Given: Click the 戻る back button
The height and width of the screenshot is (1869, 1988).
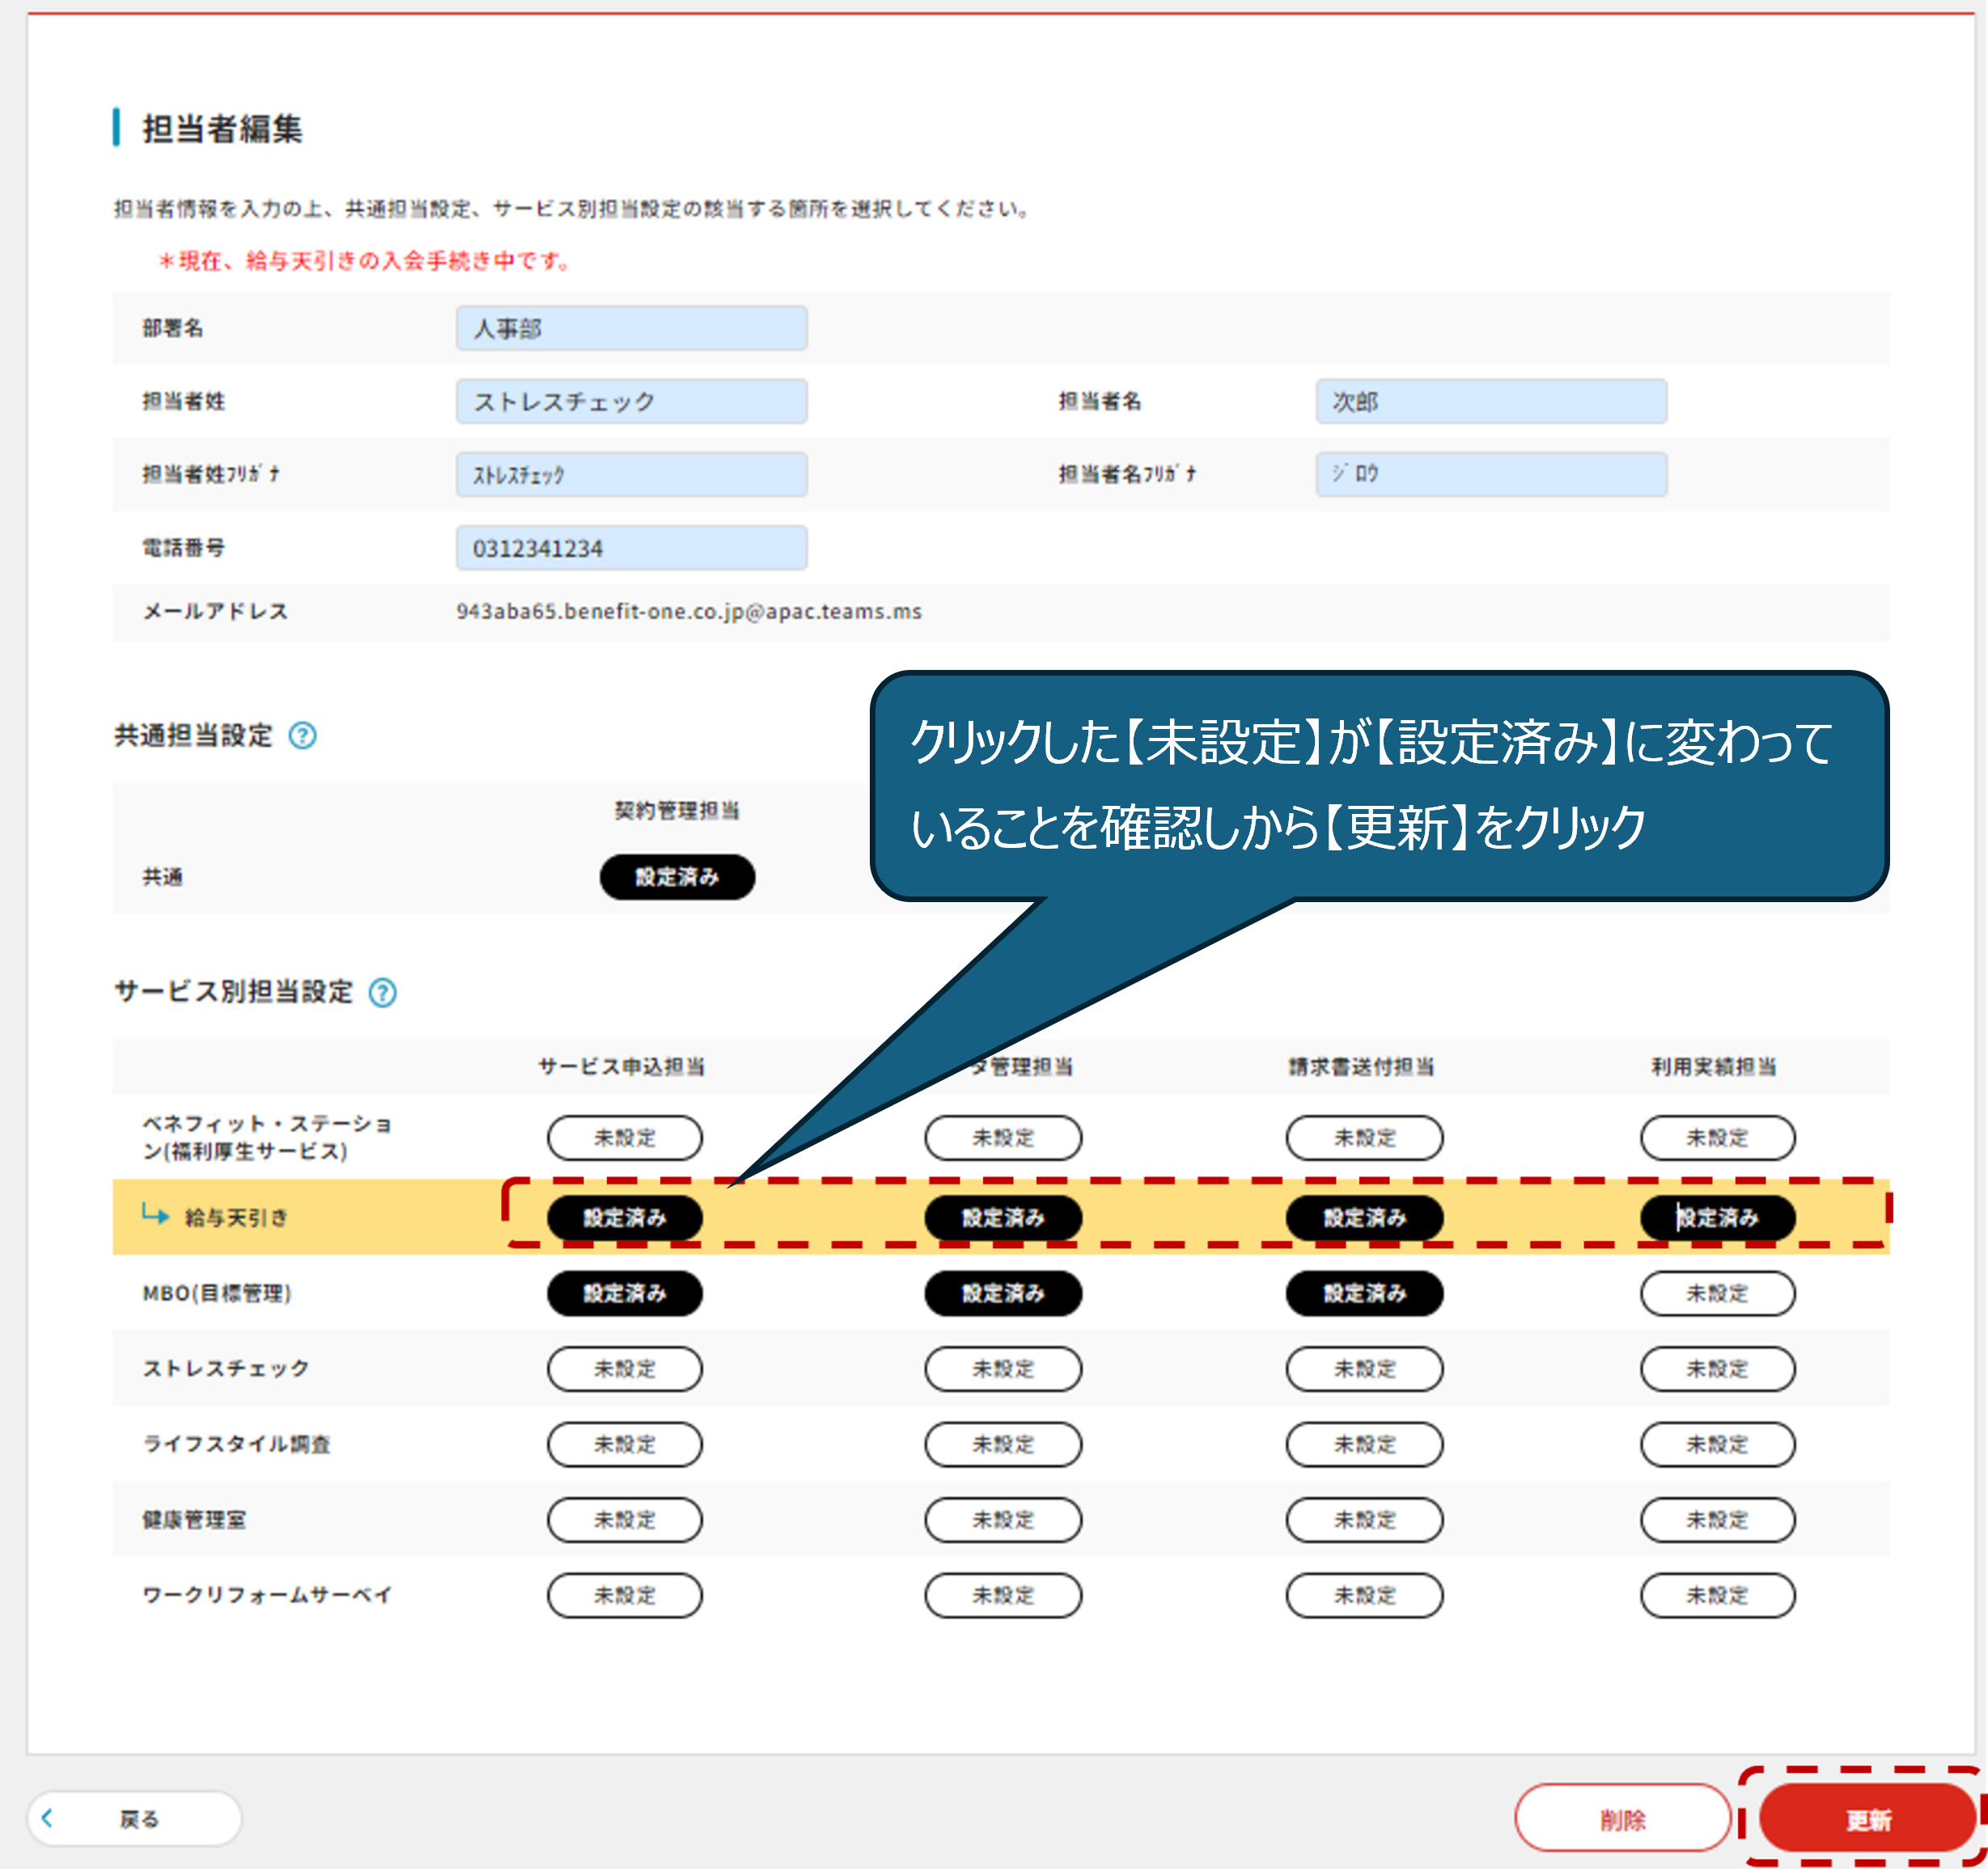Looking at the screenshot, I should coord(134,1818).
